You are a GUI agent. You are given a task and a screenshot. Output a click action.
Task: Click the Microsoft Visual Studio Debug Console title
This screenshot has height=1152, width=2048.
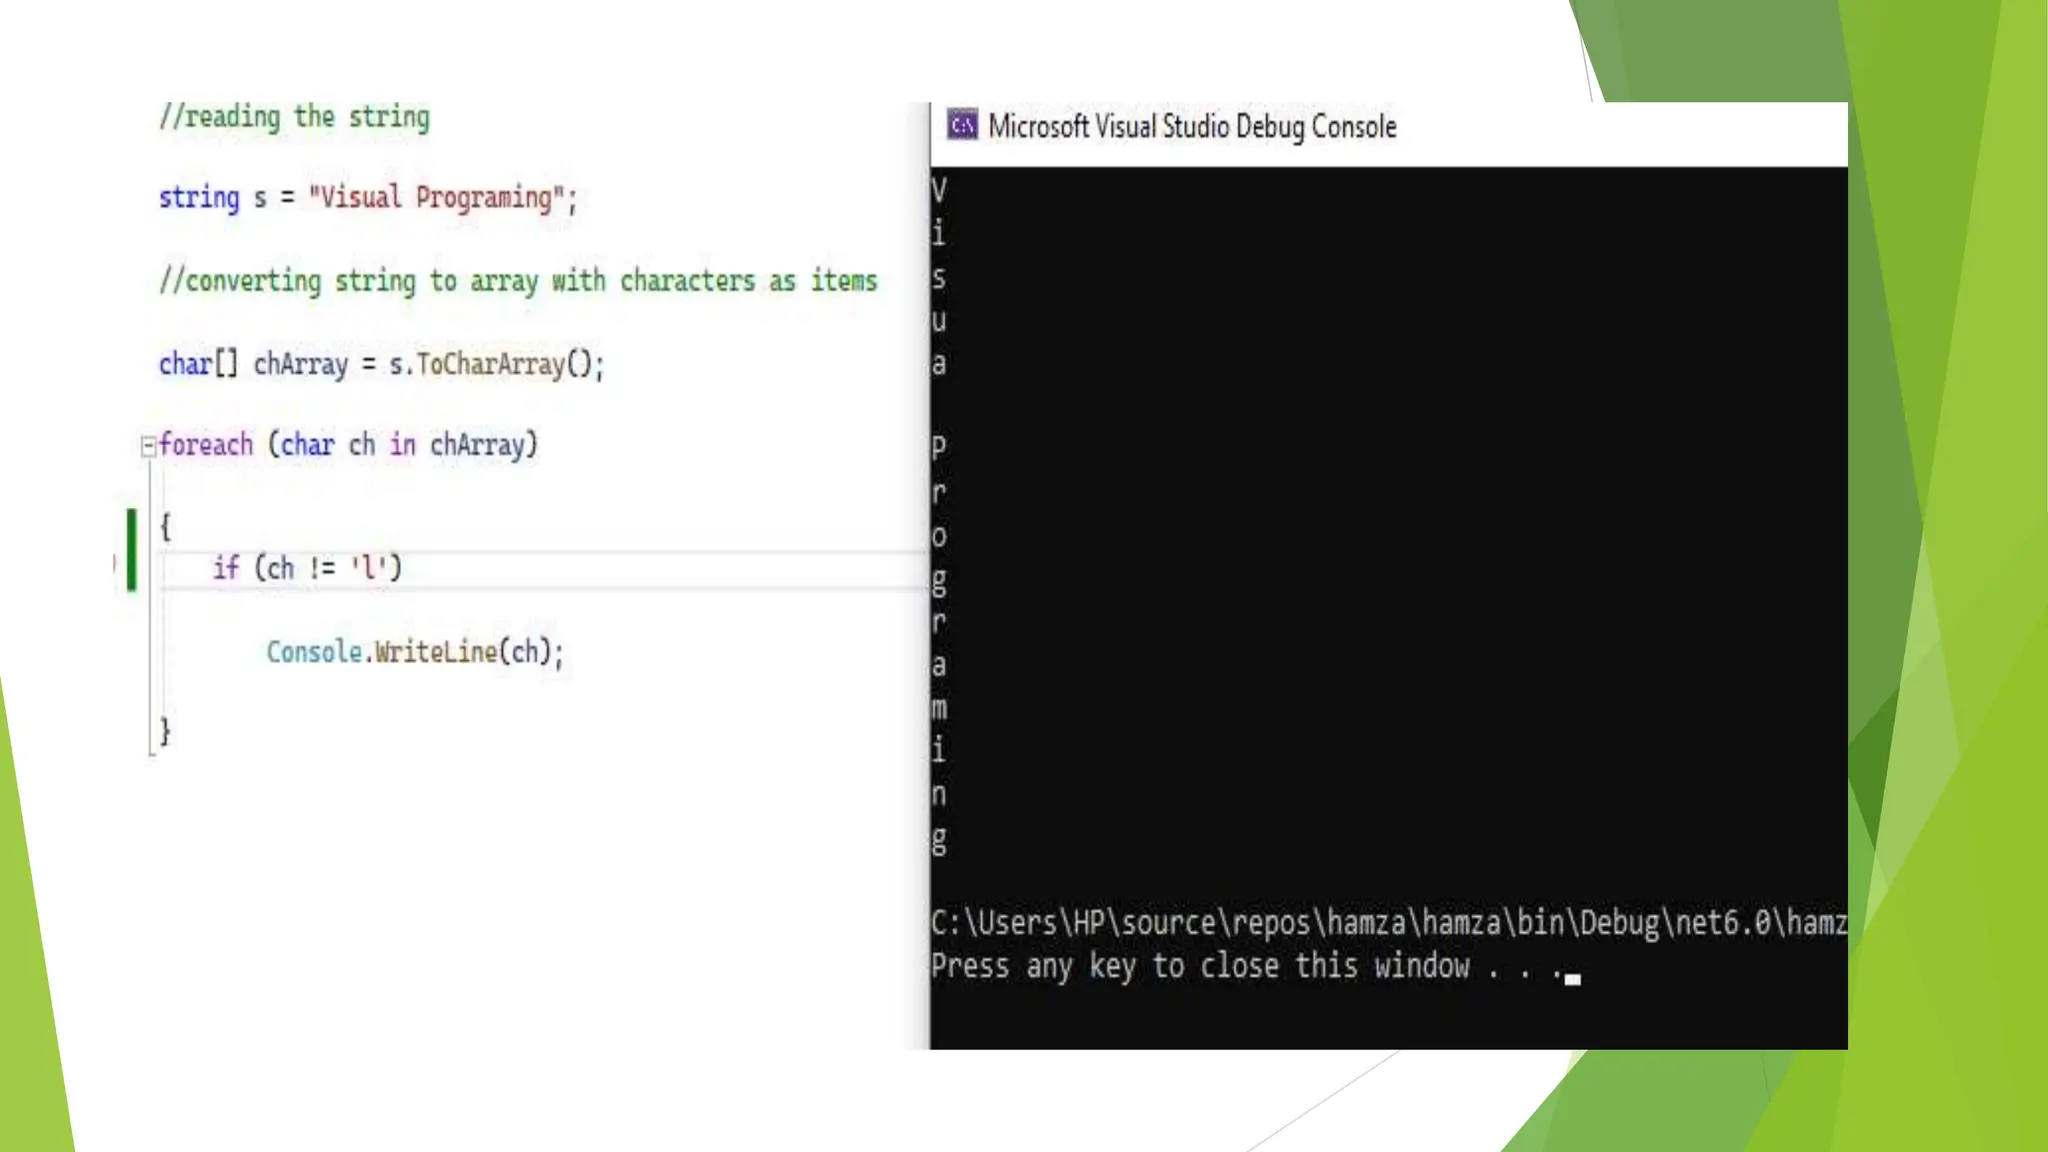pos(1191,127)
